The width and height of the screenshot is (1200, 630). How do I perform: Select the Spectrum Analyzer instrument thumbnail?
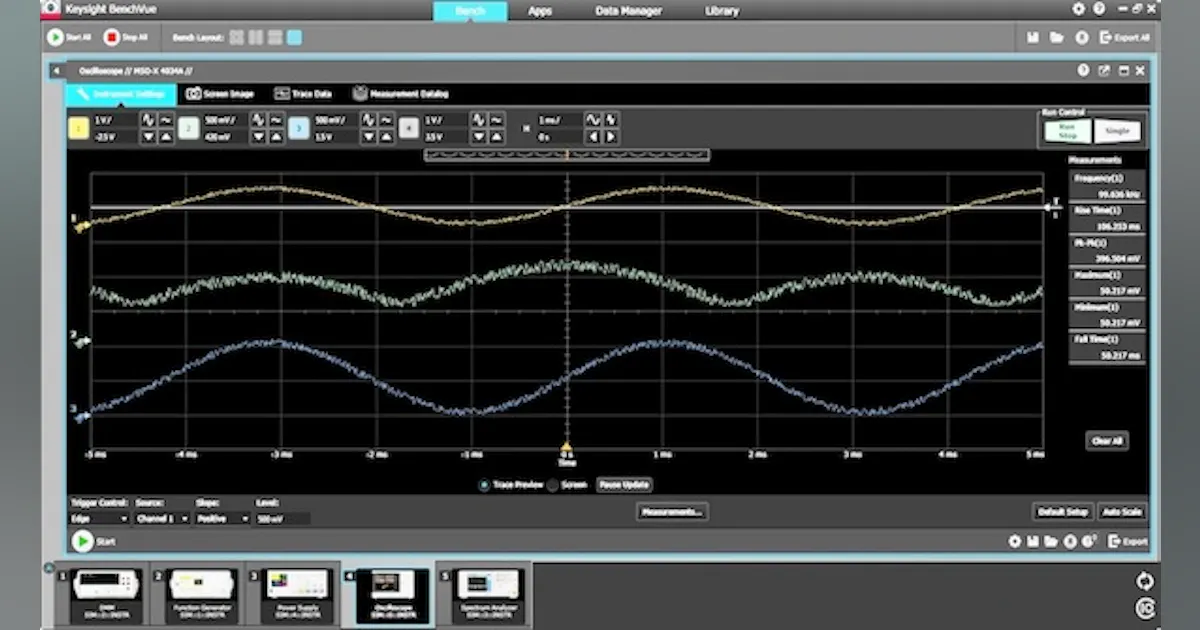[488, 594]
